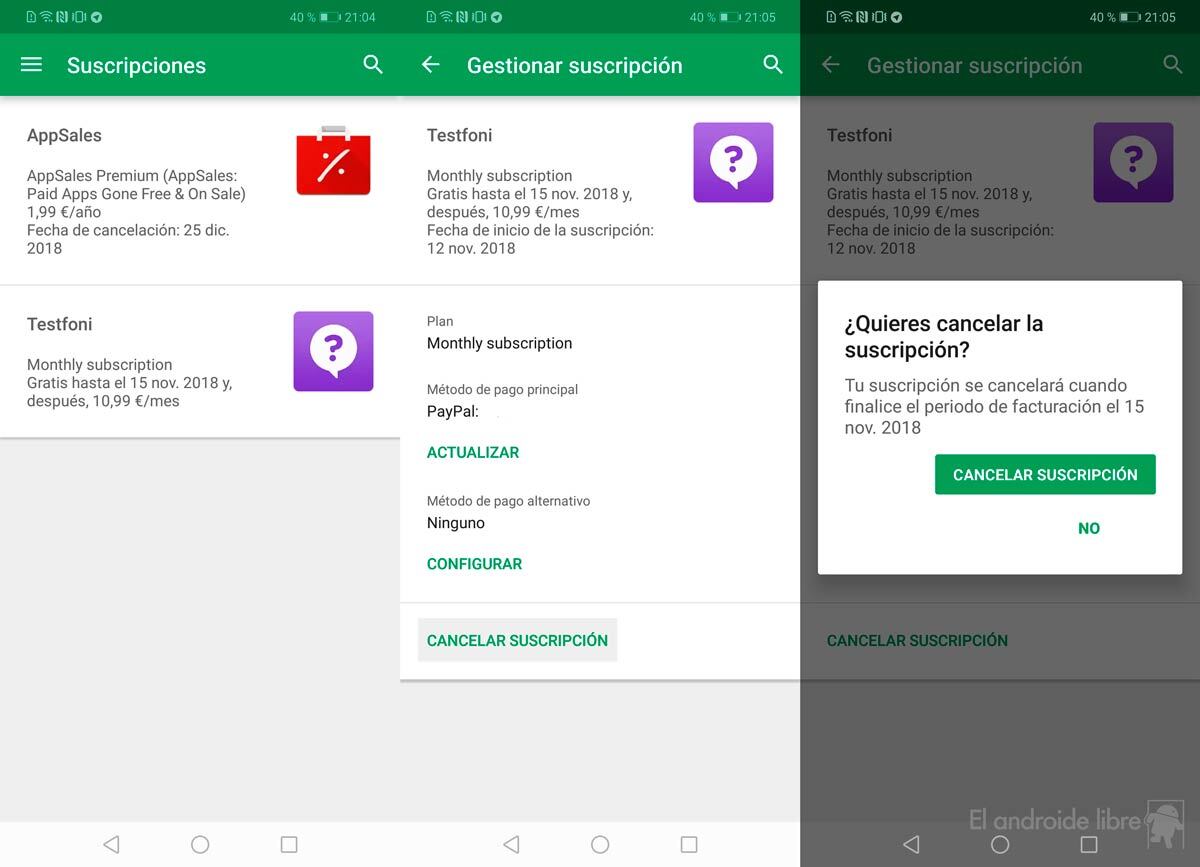Tap CANCELAR SUSCRIPCIÓN on middle screen
The width and height of the screenshot is (1200, 867).
click(x=517, y=640)
